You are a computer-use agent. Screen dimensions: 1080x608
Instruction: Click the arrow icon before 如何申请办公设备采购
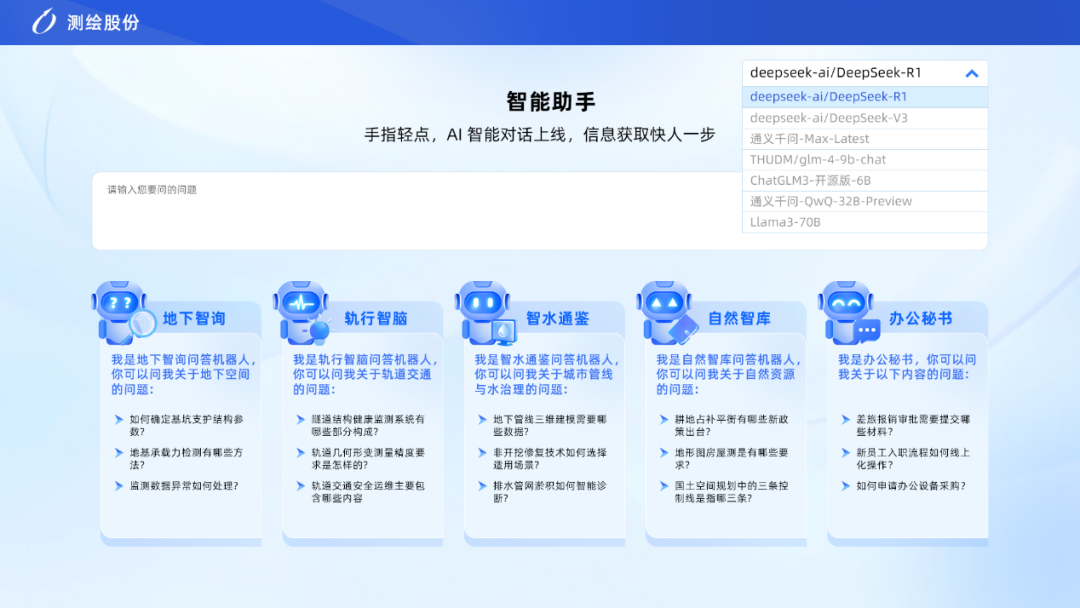[x=847, y=487]
